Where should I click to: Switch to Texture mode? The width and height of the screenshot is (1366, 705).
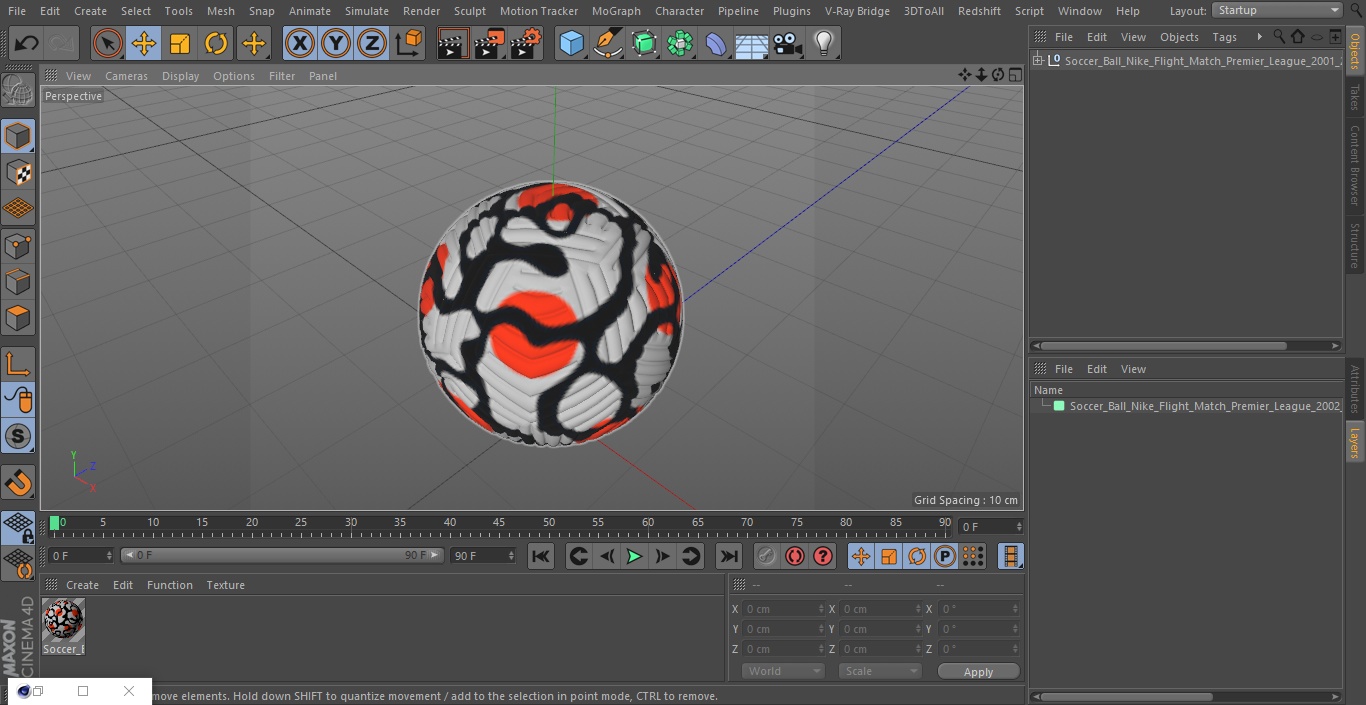pyautogui.click(x=18, y=173)
